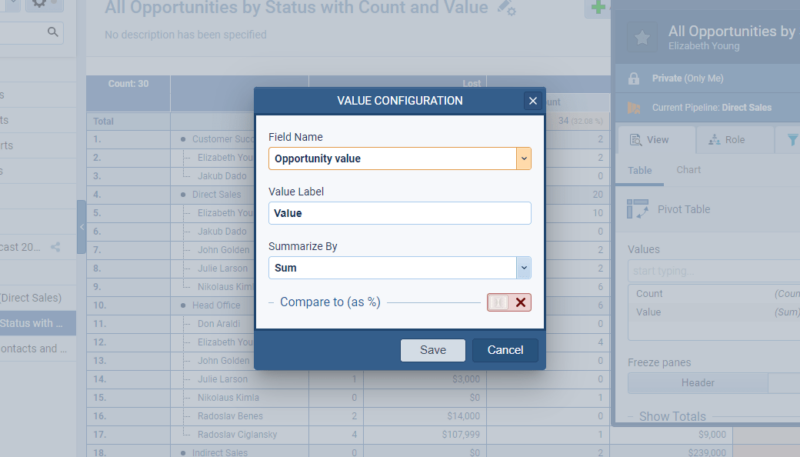
Task: Toggle the Header freeze panes button
Action: point(697,383)
